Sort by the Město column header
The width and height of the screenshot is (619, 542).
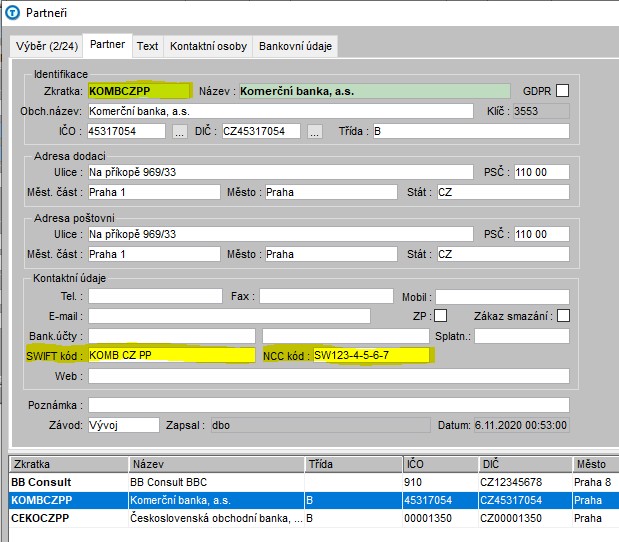tap(596, 464)
